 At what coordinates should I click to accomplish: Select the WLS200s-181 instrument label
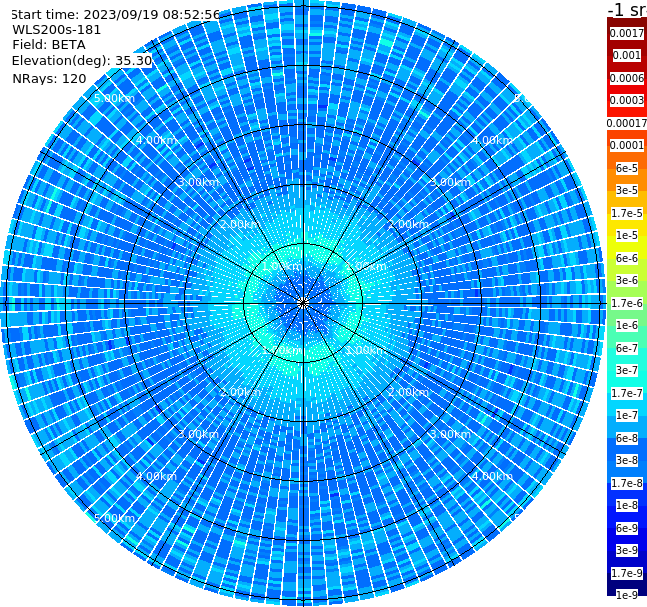pyautogui.click(x=57, y=30)
